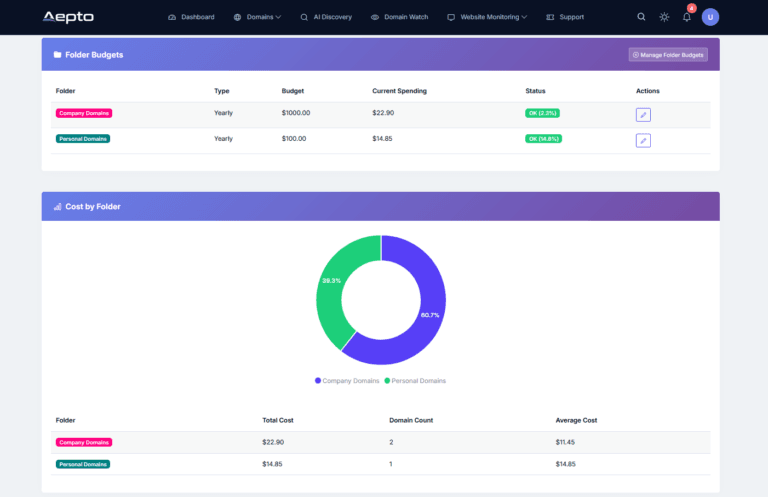
Task: Open the search icon in navbar
Action: 641,17
